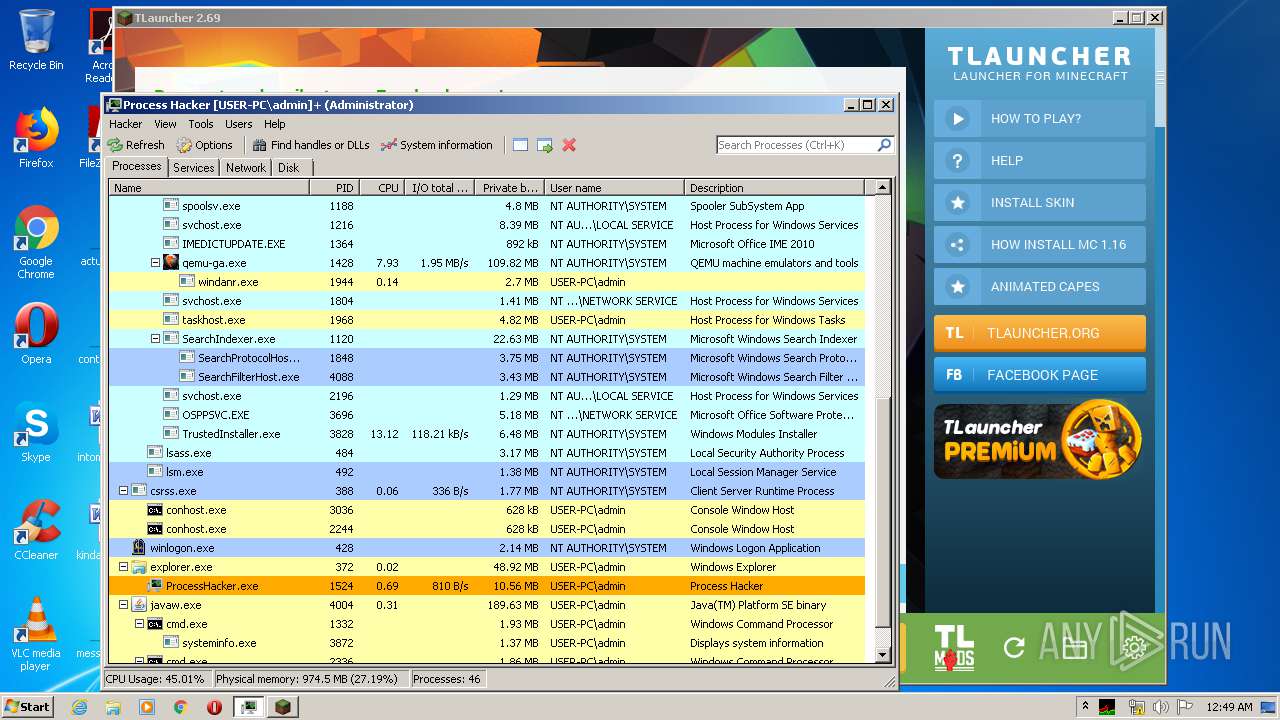Screen dimensions: 1280x720
Task: Focus the Search Processes input field
Action: coord(797,145)
